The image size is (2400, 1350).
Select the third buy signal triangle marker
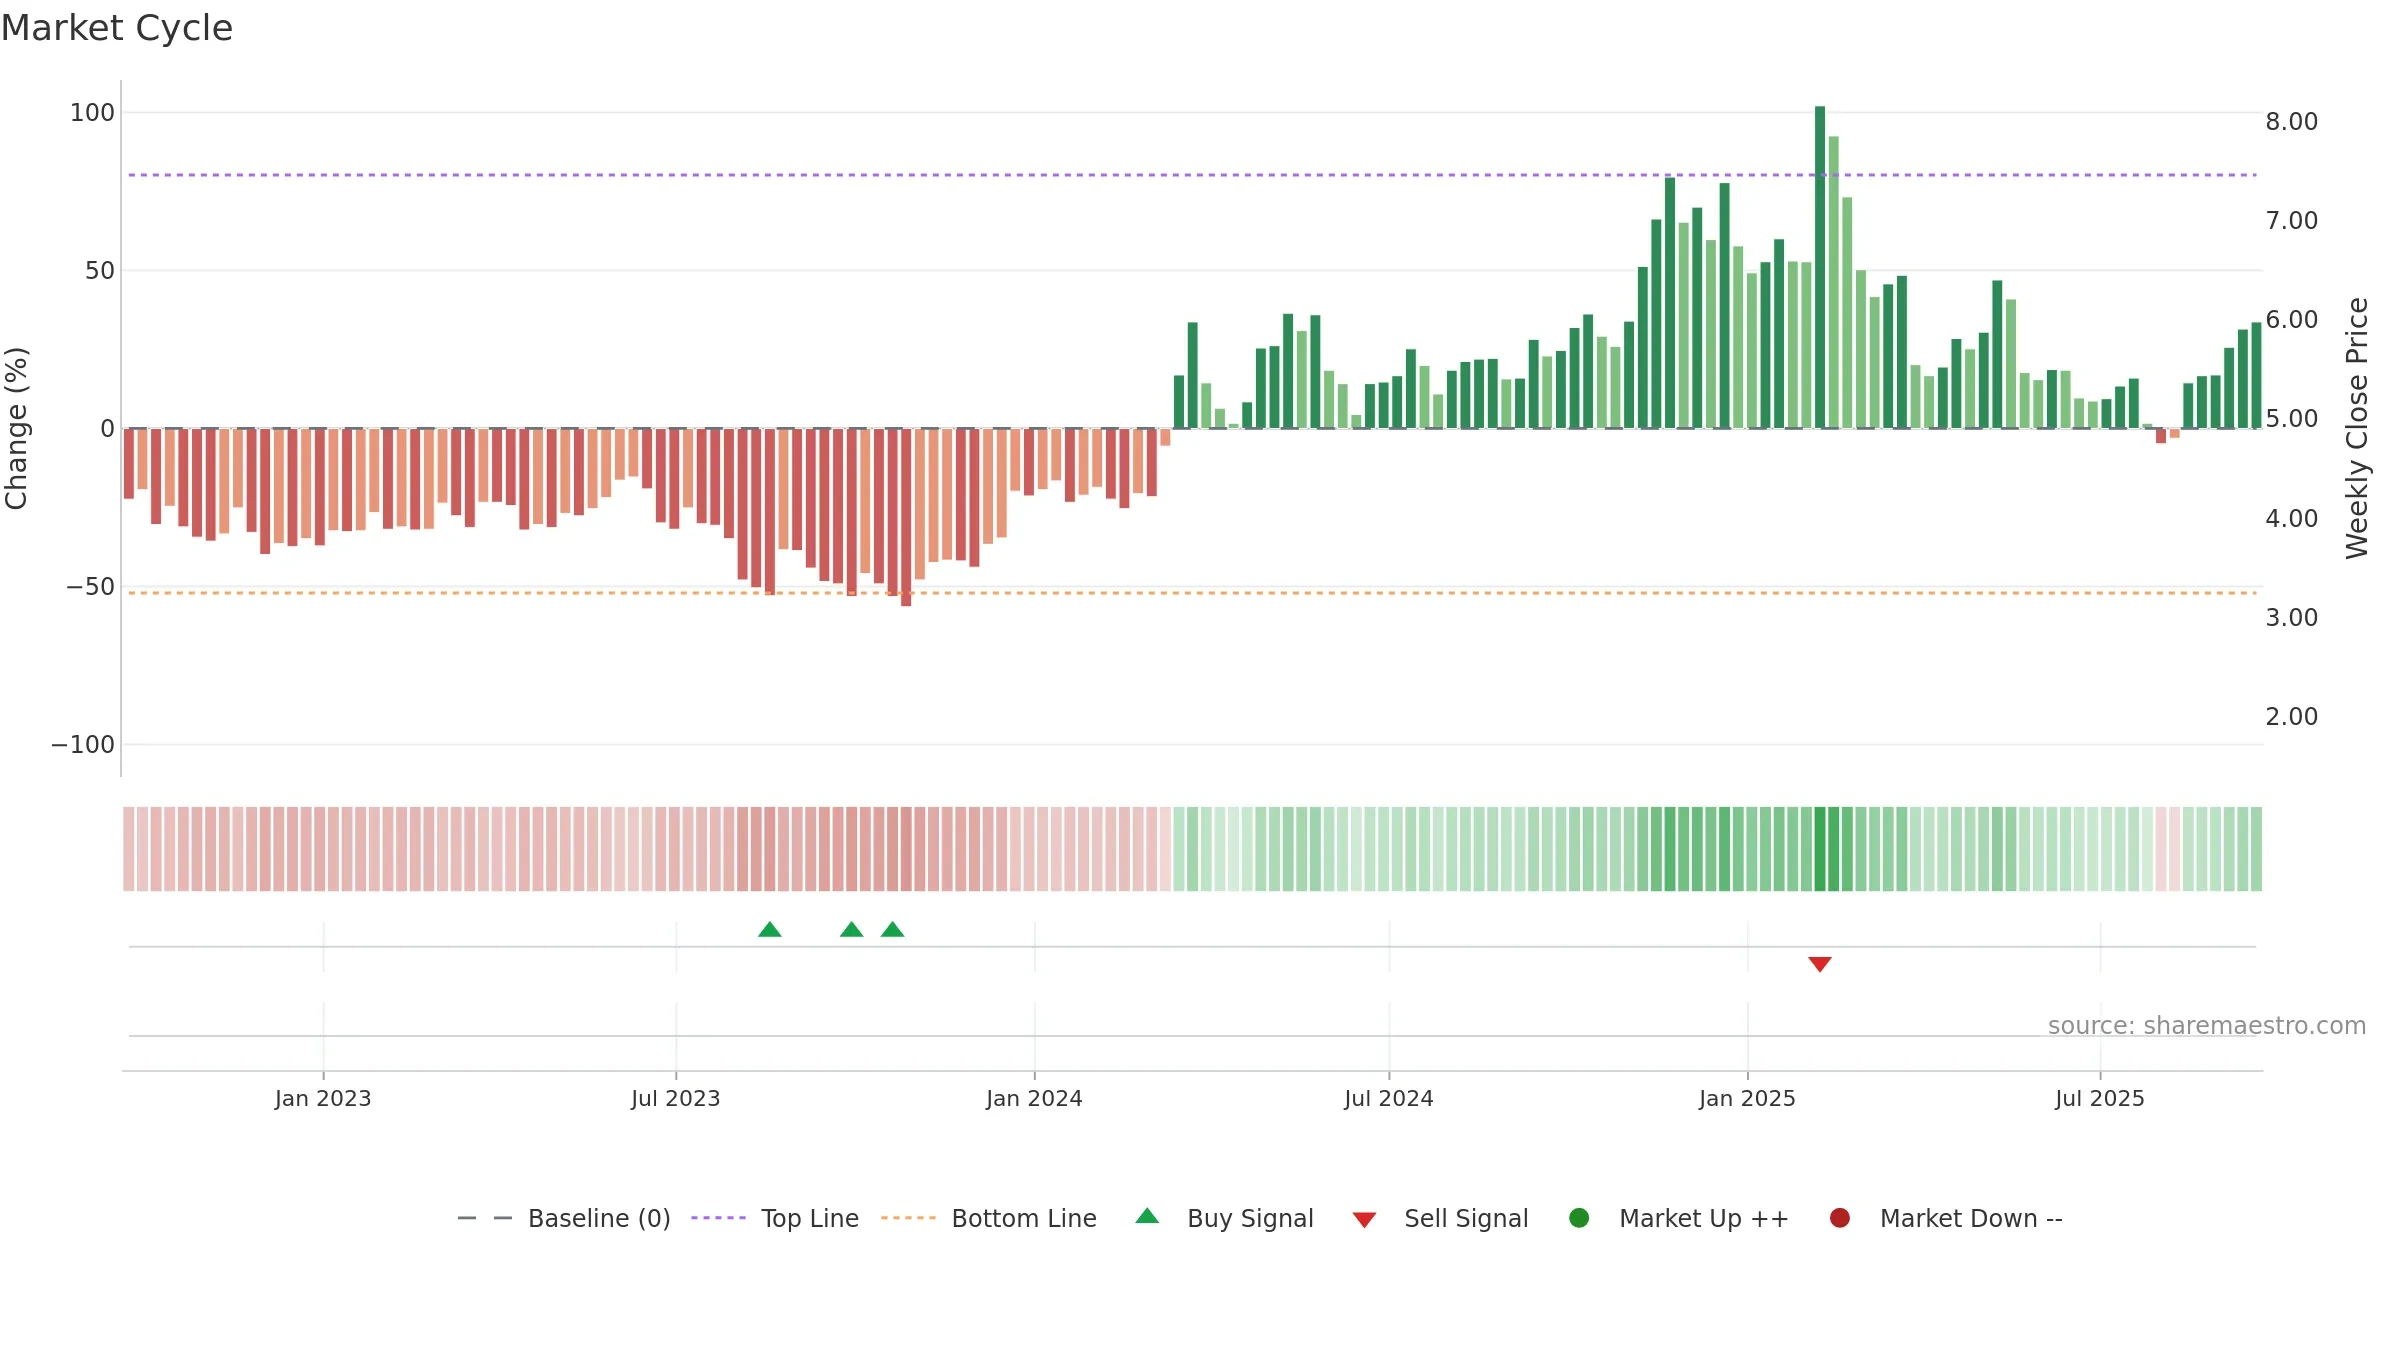click(x=893, y=930)
